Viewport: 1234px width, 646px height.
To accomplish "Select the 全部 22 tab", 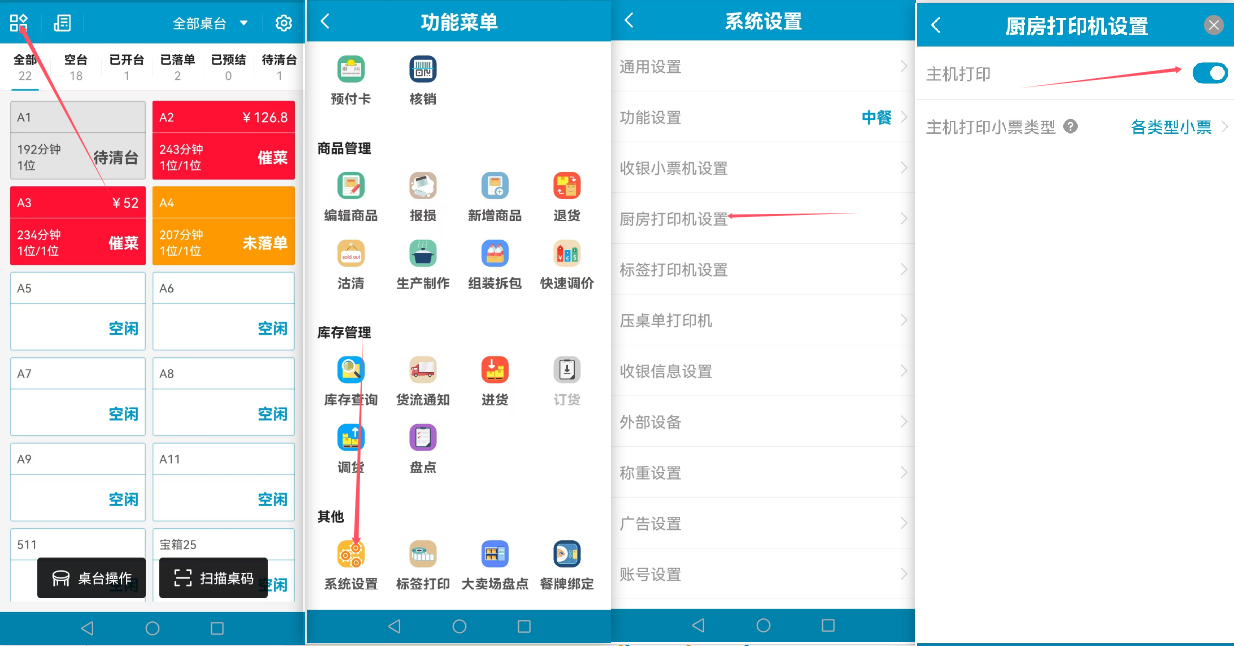I will click(25, 68).
